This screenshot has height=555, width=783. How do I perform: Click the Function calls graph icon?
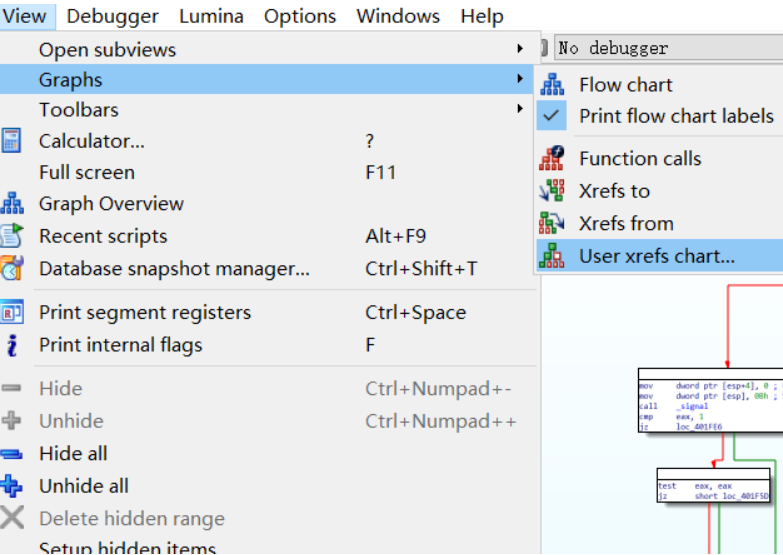pos(552,158)
